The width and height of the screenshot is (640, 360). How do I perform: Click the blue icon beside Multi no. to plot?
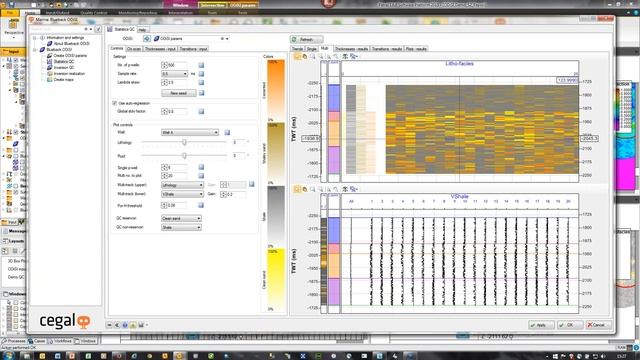point(201,176)
